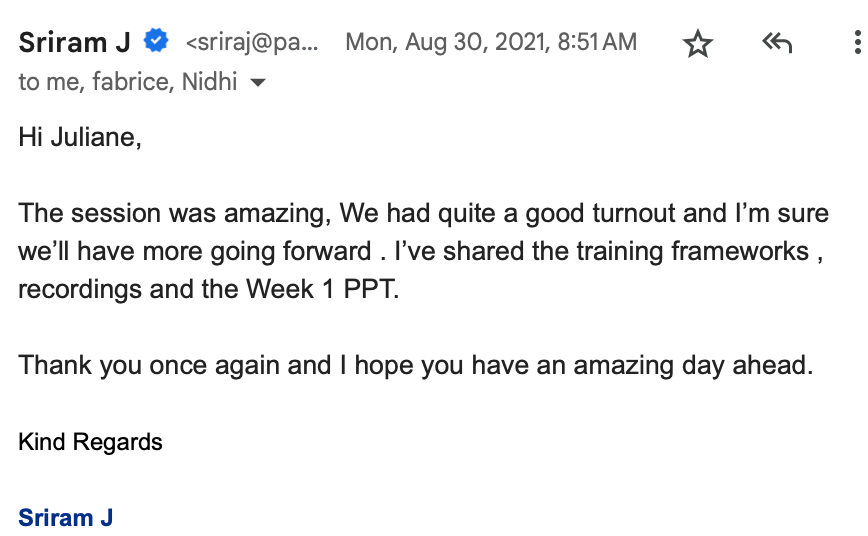
Task: Open the three-dot More options menu
Action: pyautogui.click(x=857, y=43)
